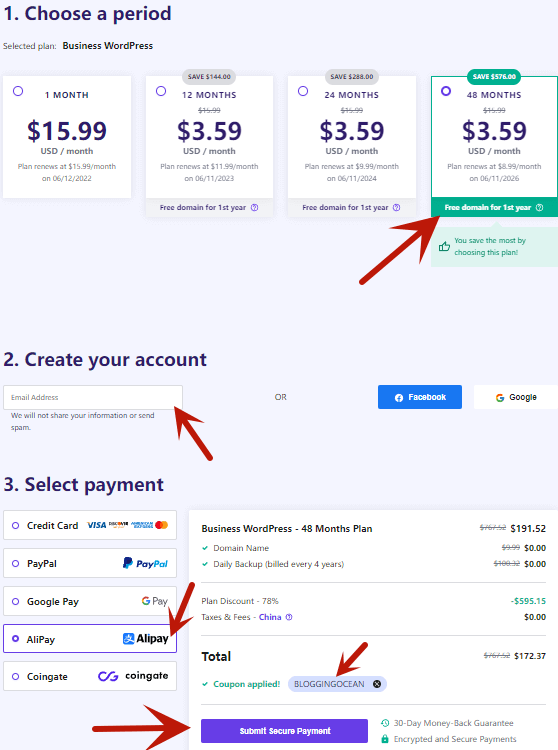Click the Coingate logo
This screenshot has height=750, width=558.
pos(133,676)
